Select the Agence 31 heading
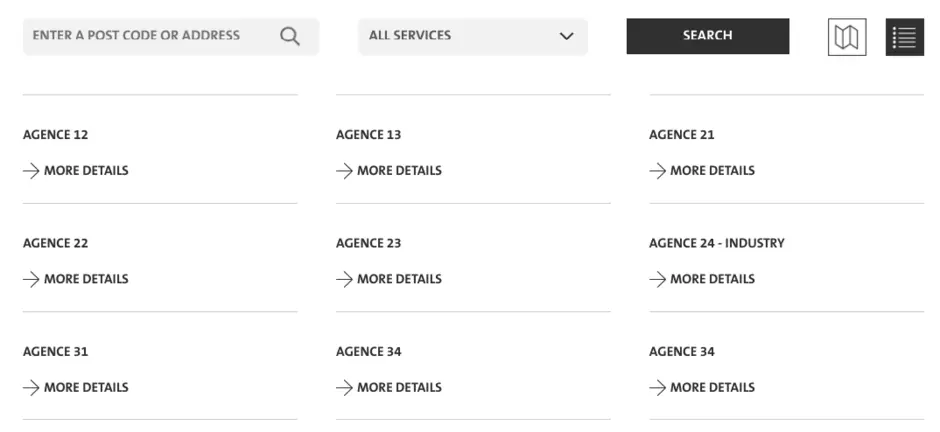This screenshot has height=432, width=940. coord(56,352)
